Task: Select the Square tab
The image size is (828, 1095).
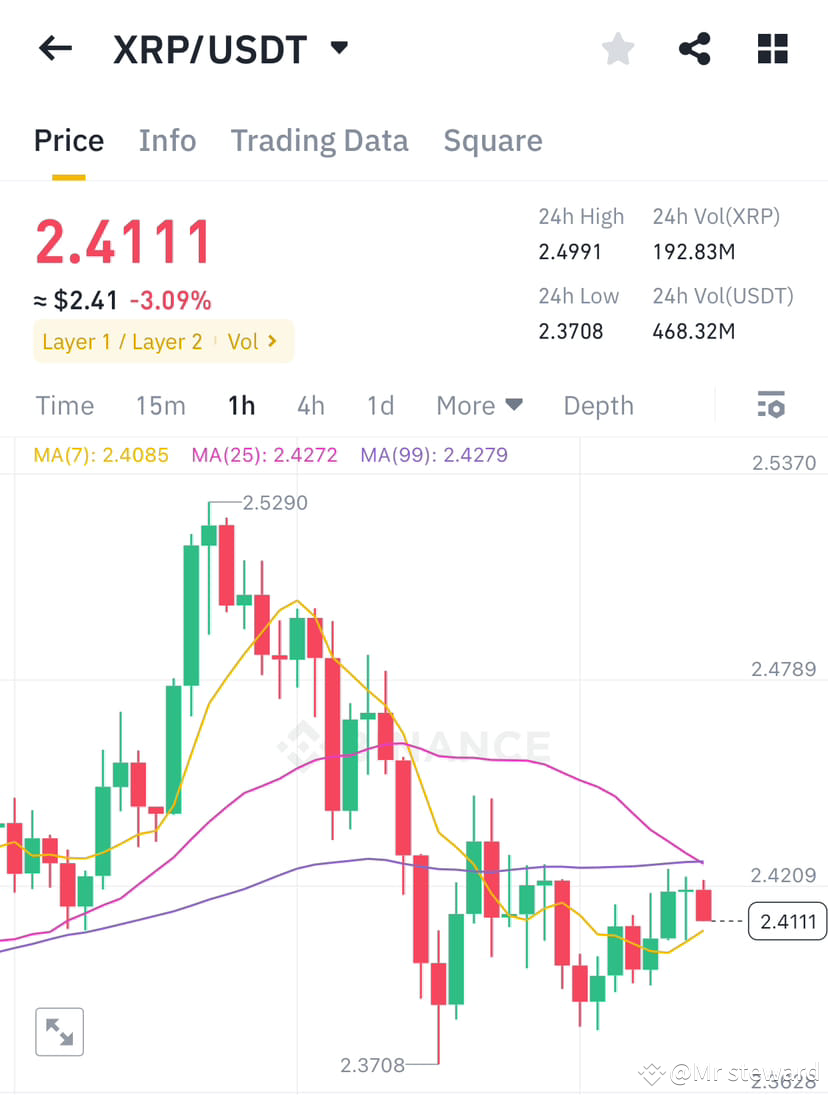Action: click(492, 140)
